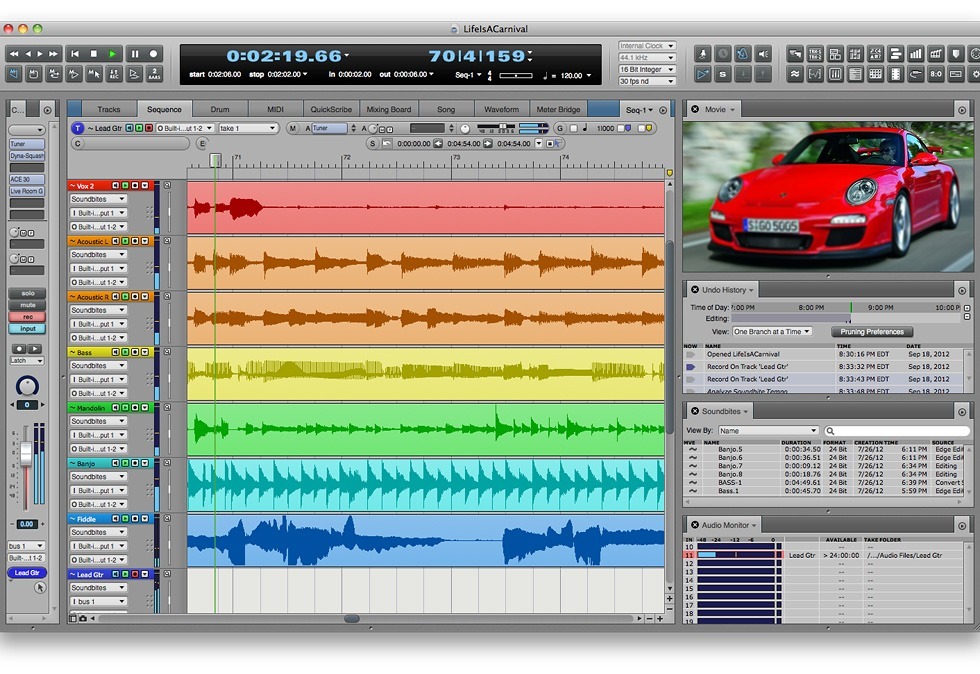Click the Input button in channel strip
The image size is (980, 674).
click(28, 329)
